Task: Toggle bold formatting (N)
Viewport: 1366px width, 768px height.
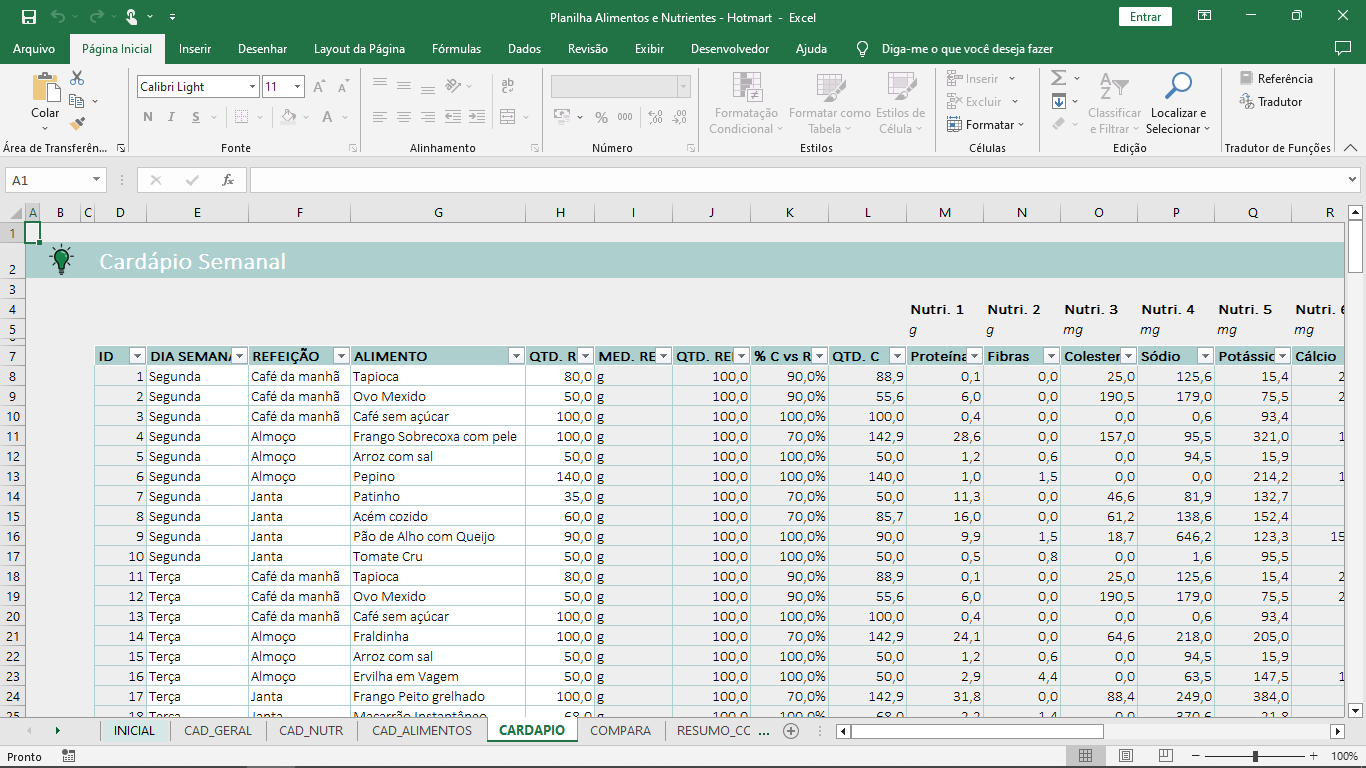Action: [146, 117]
